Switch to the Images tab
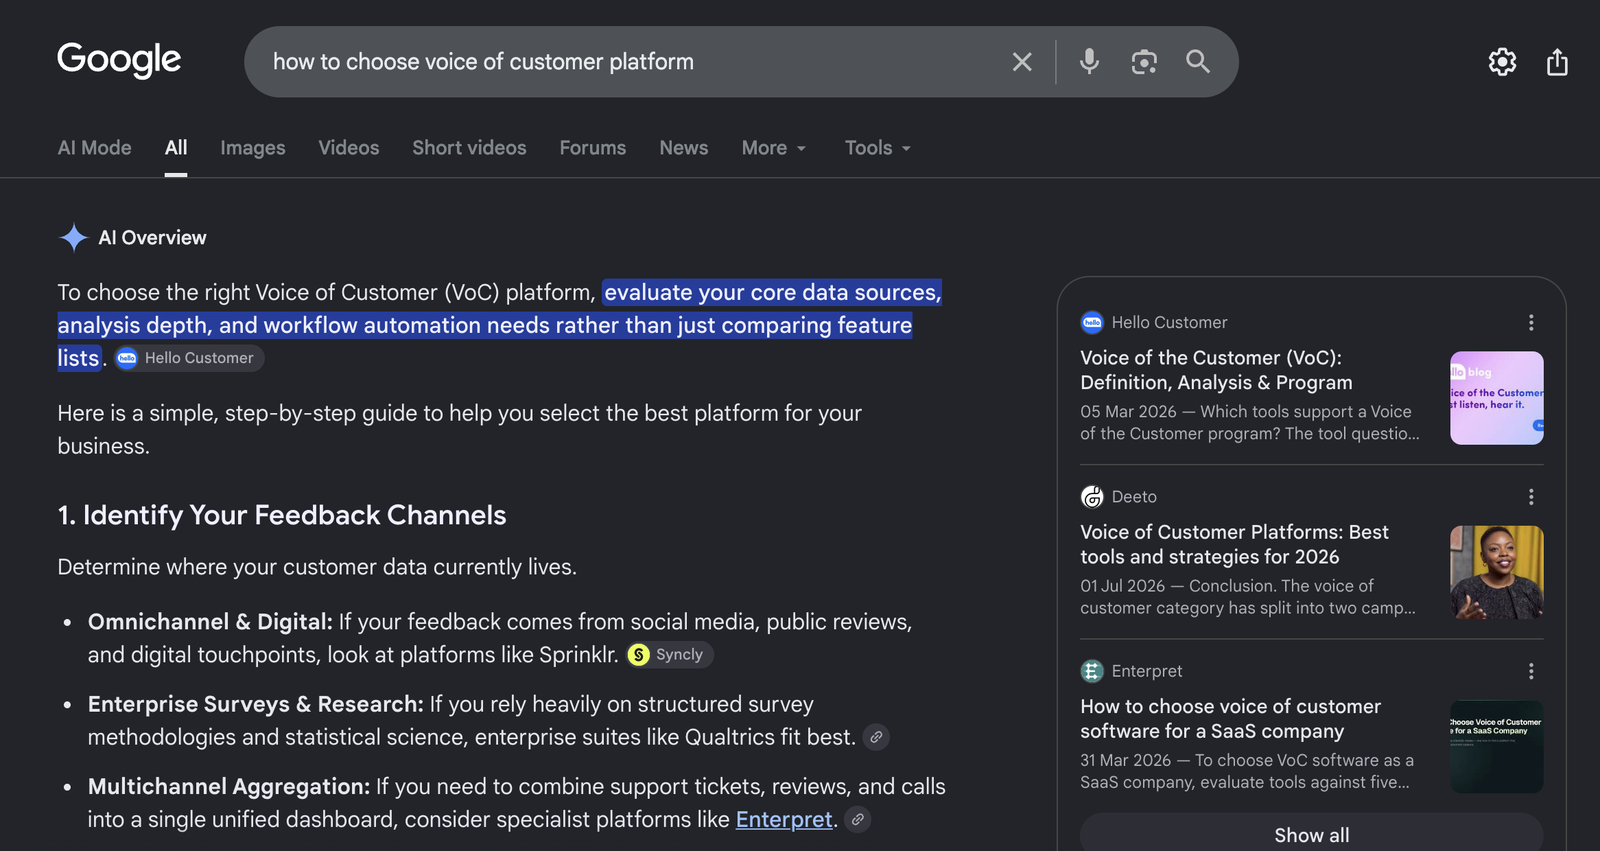Screen dimensions: 1600x851 click(x=253, y=148)
